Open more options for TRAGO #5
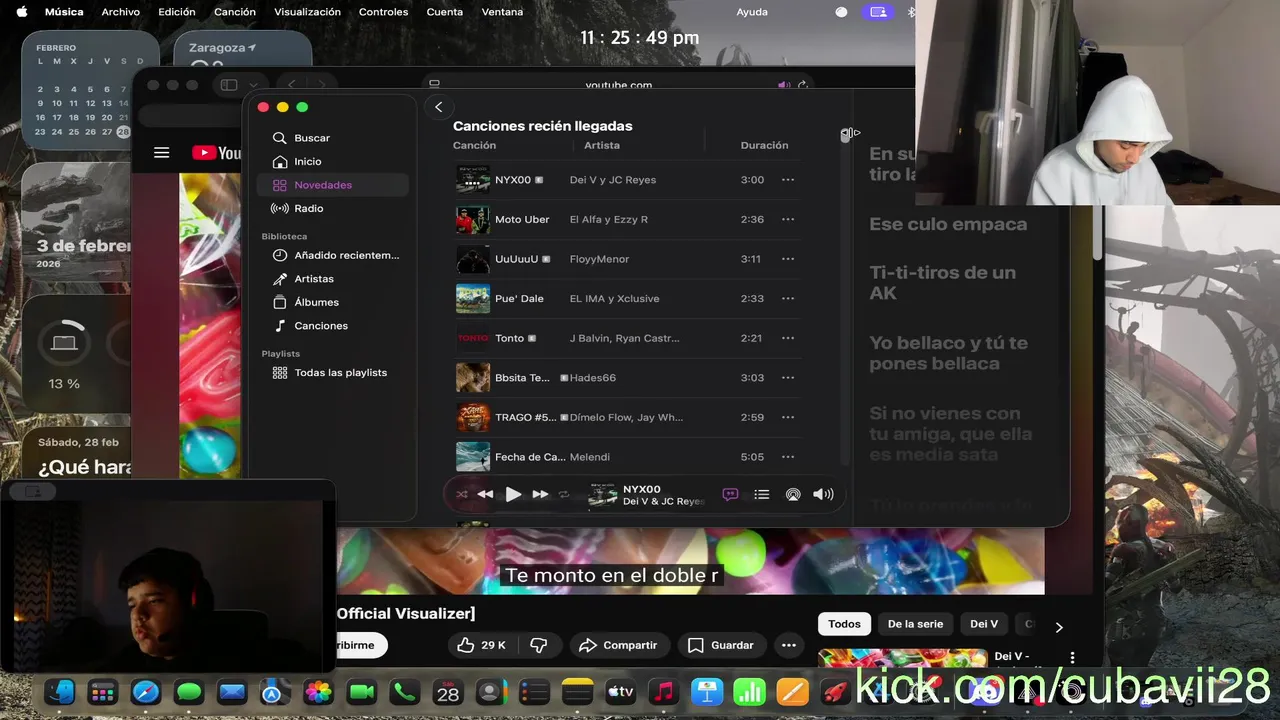1280x720 pixels. (788, 417)
